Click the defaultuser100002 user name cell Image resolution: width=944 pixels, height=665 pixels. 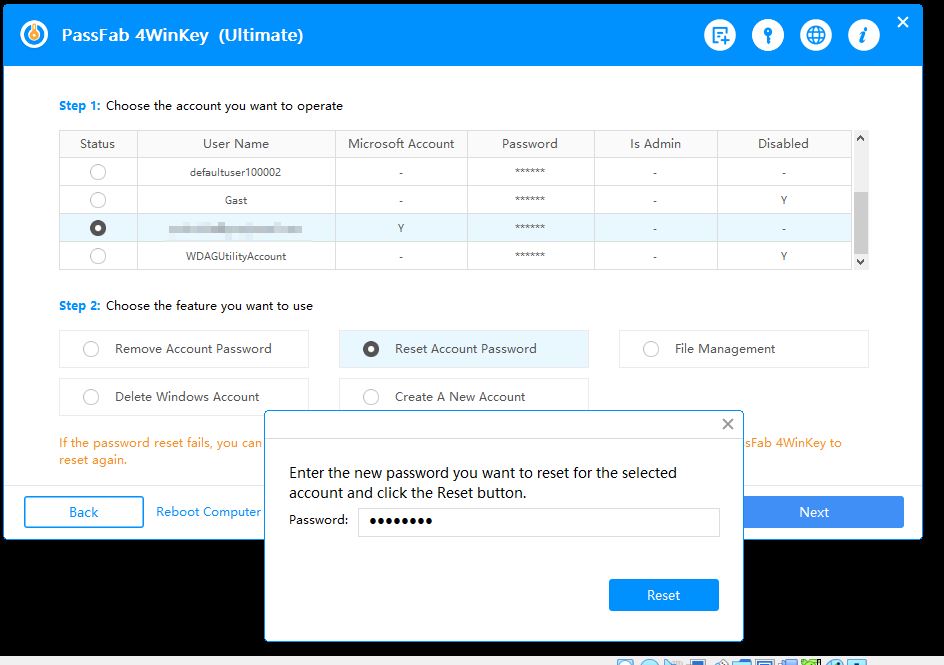click(x=235, y=172)
